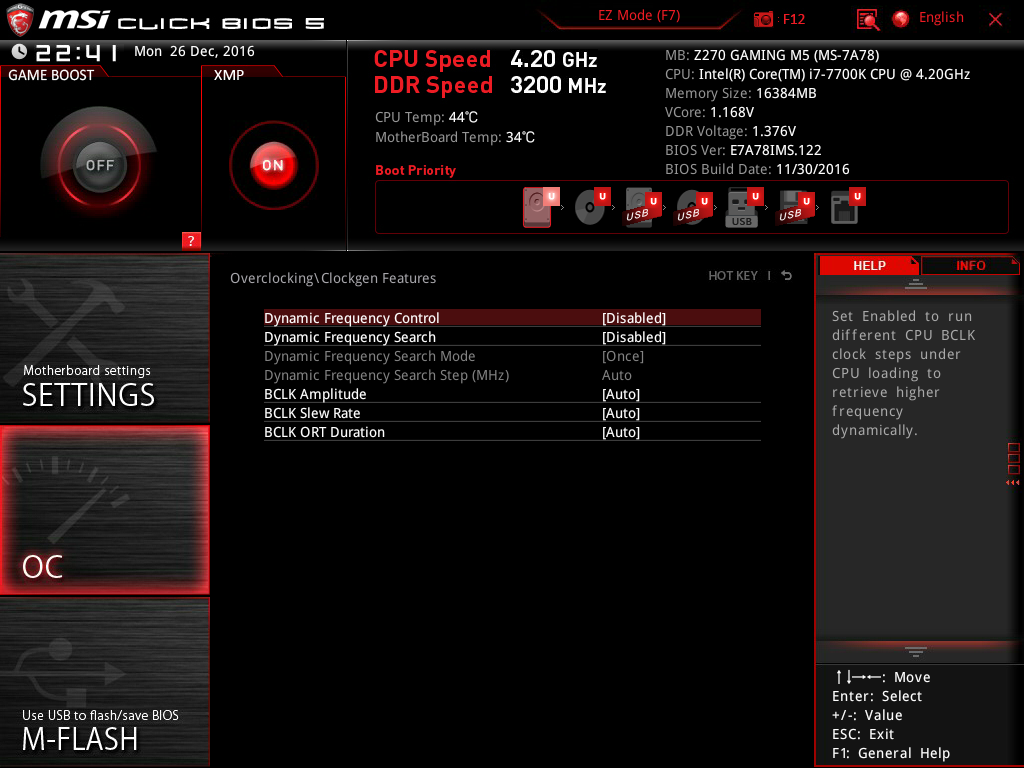Take a screenshot with the F12 camera icon
Screen dimensions: 1024x768
click(x=763, y=20)
